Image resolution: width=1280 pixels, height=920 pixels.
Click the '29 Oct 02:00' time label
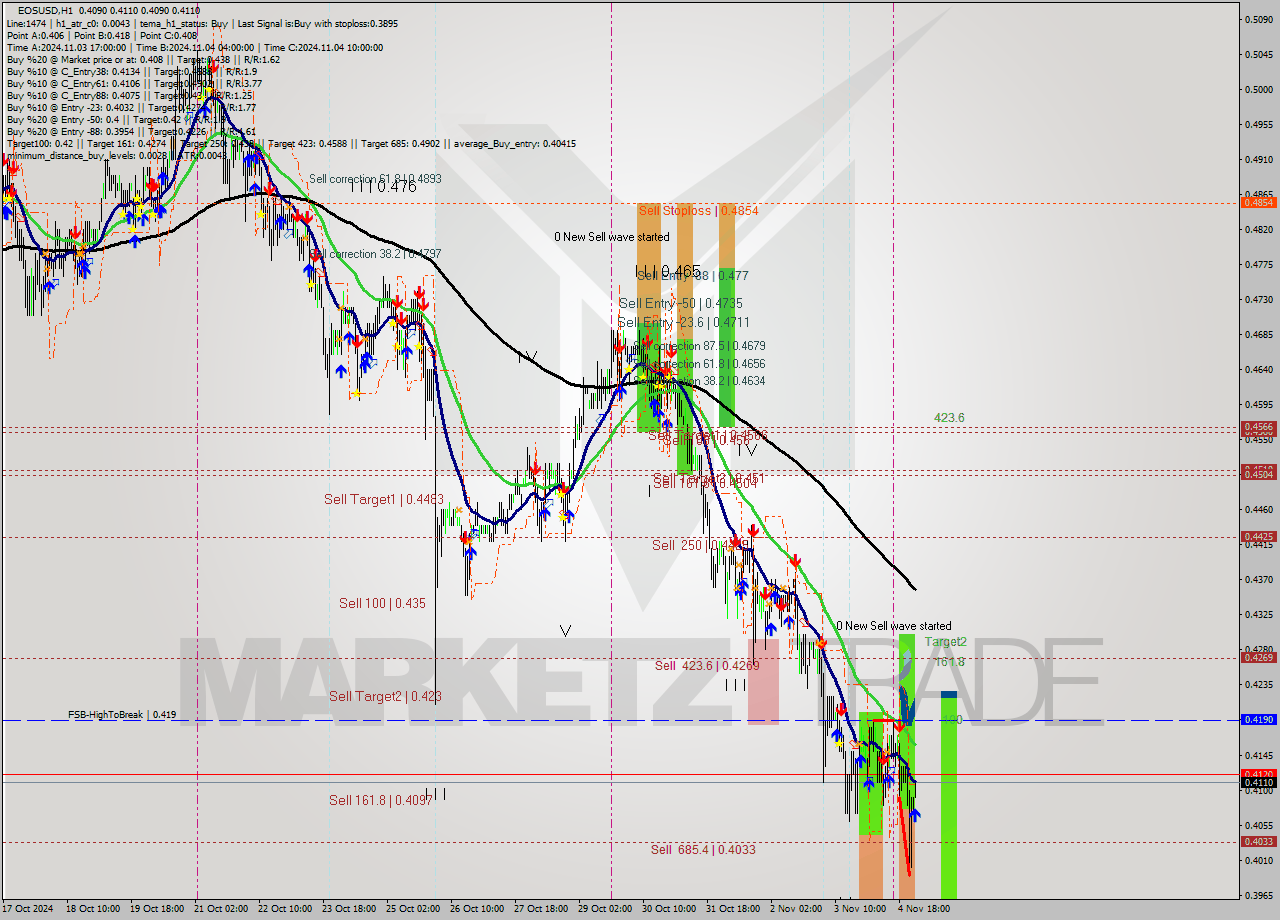pyautogui.click(x=605, y=910)
